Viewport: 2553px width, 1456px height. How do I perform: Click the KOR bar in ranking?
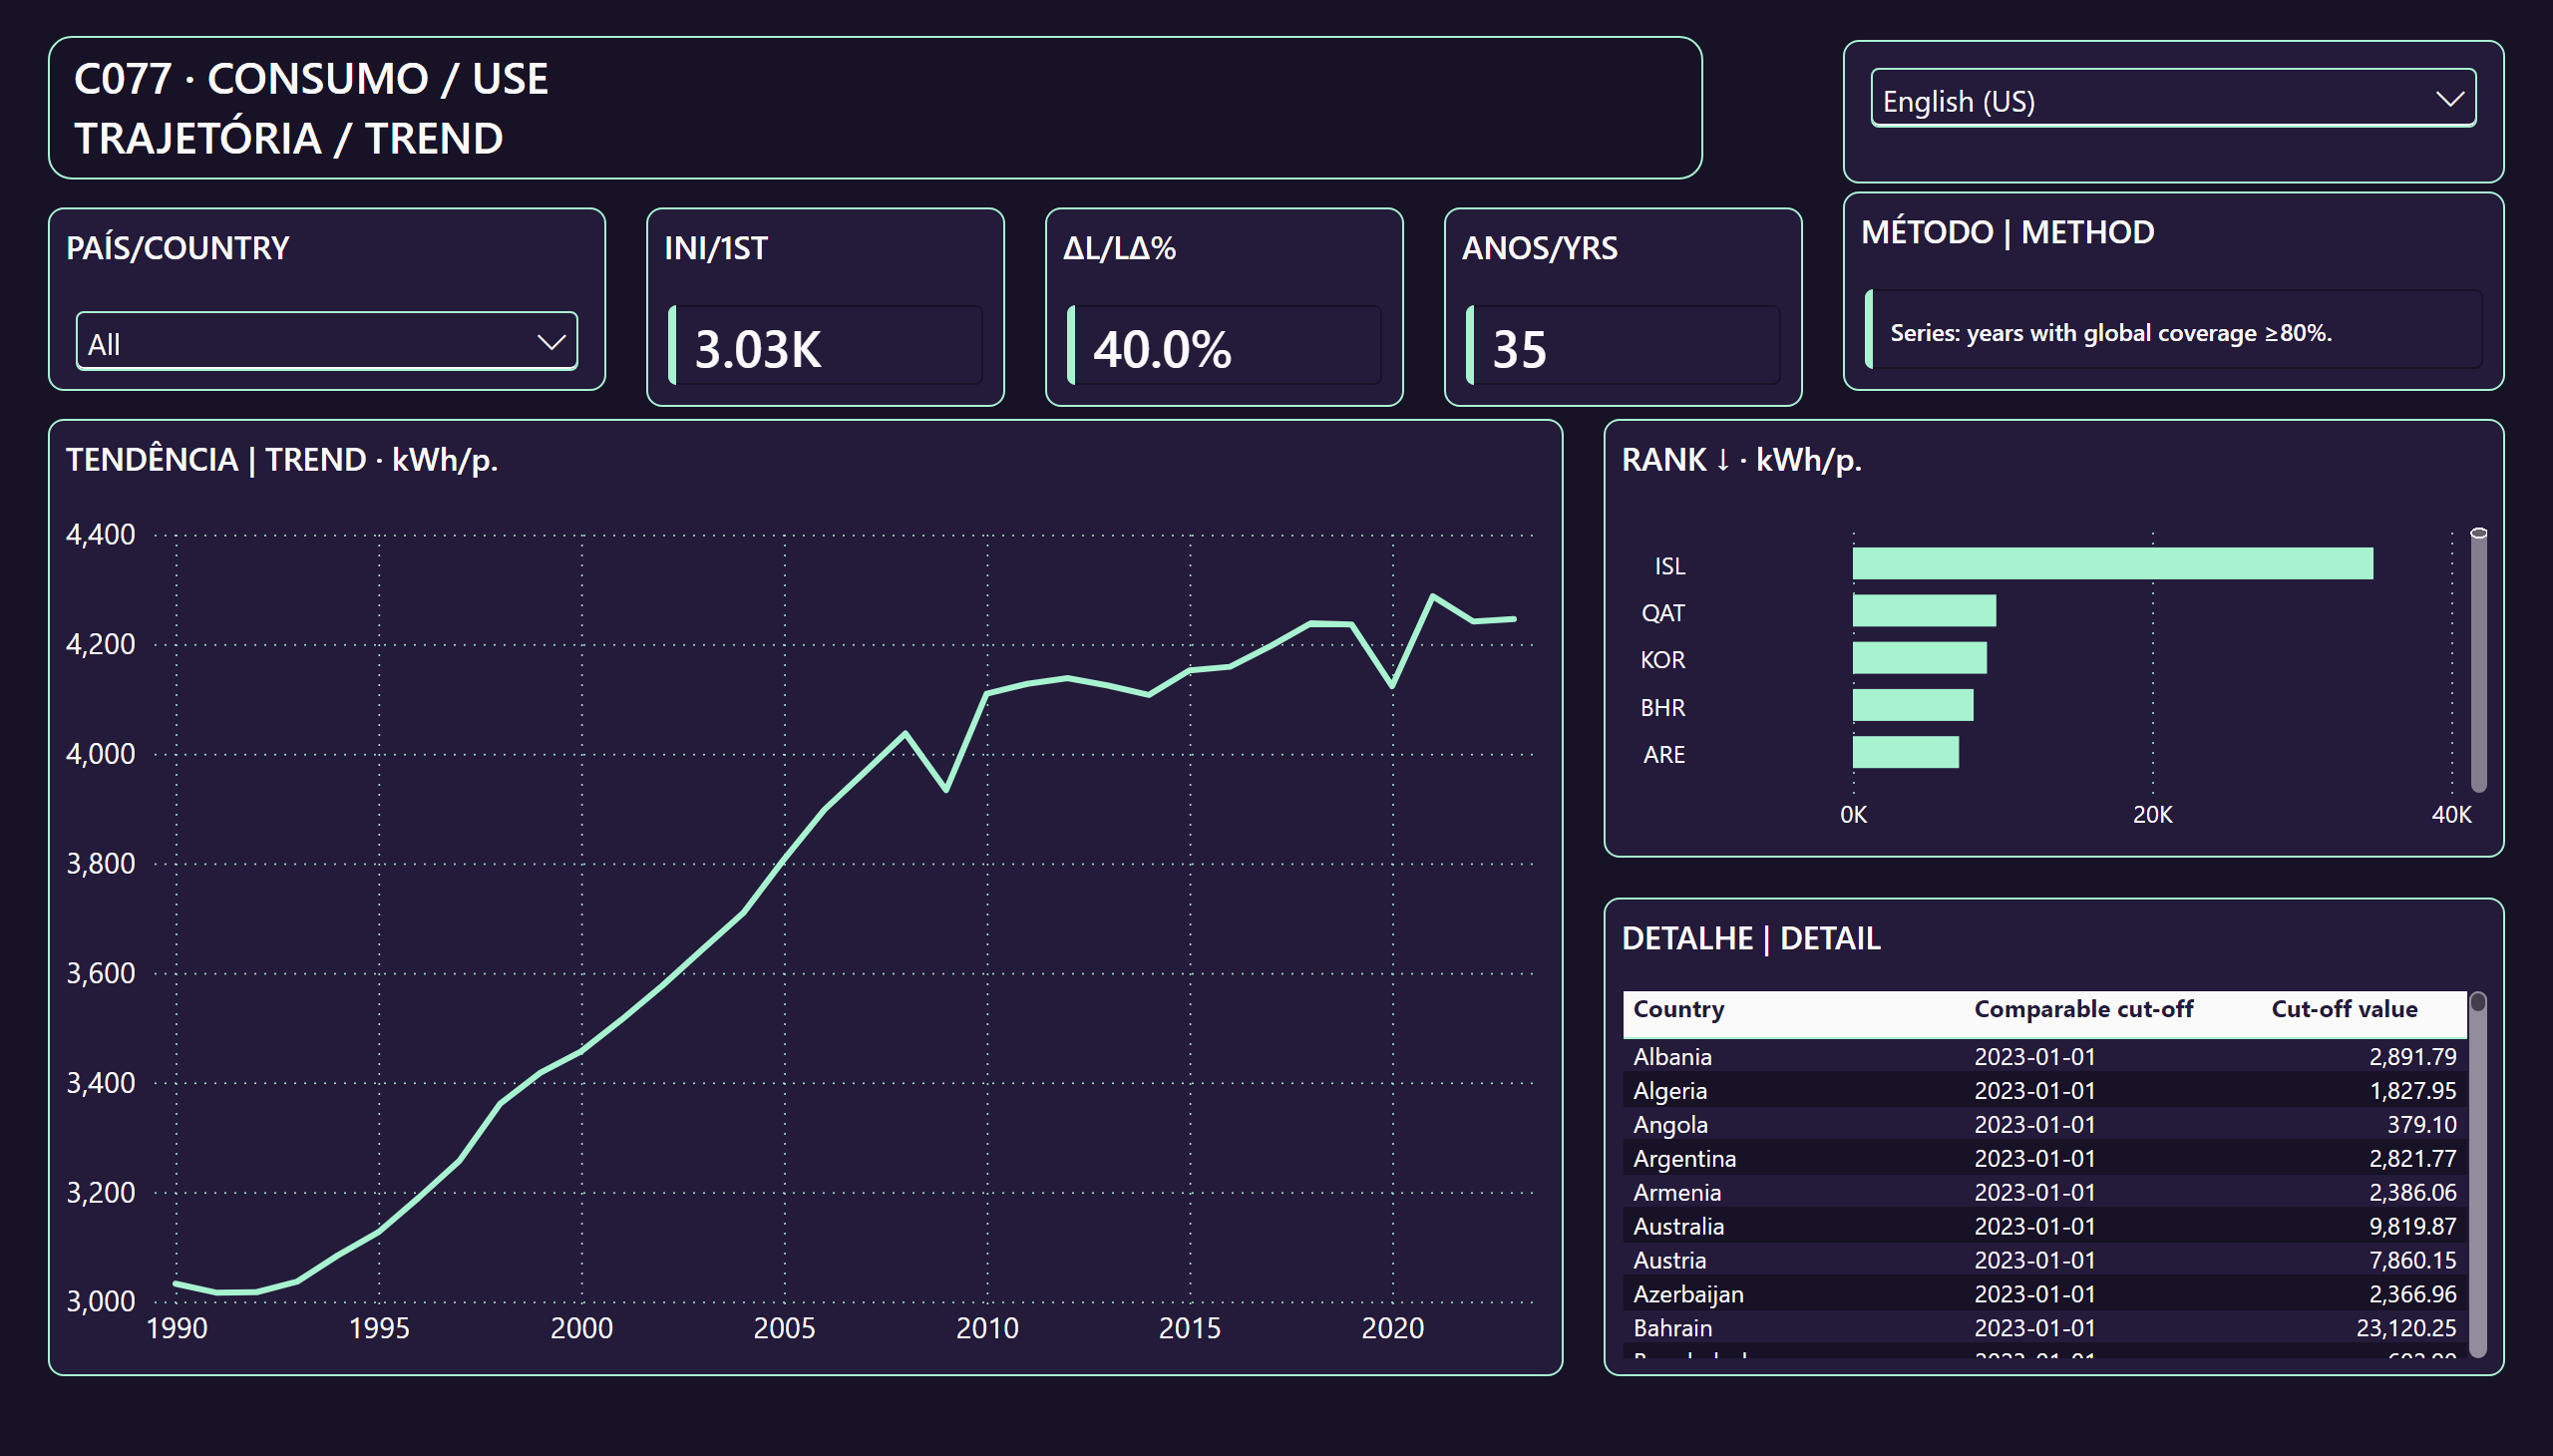(1919, 658)
